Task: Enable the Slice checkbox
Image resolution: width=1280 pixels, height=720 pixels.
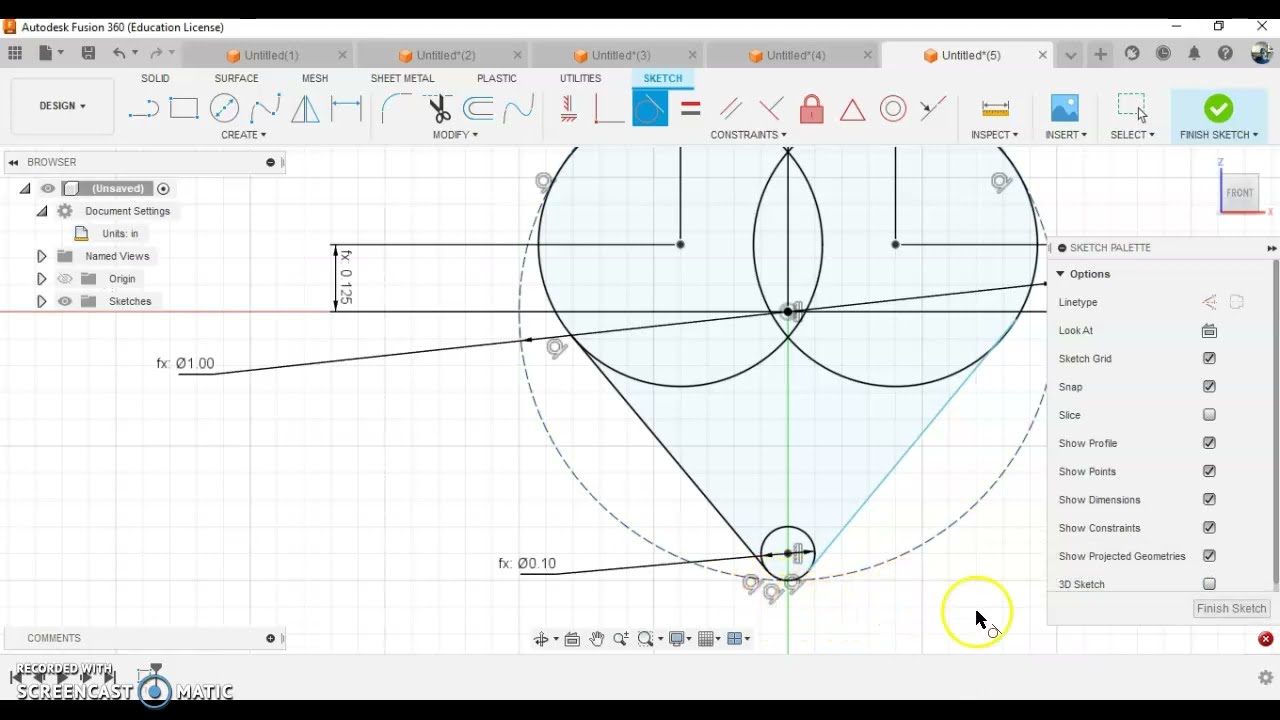Action: point(1209,415)
